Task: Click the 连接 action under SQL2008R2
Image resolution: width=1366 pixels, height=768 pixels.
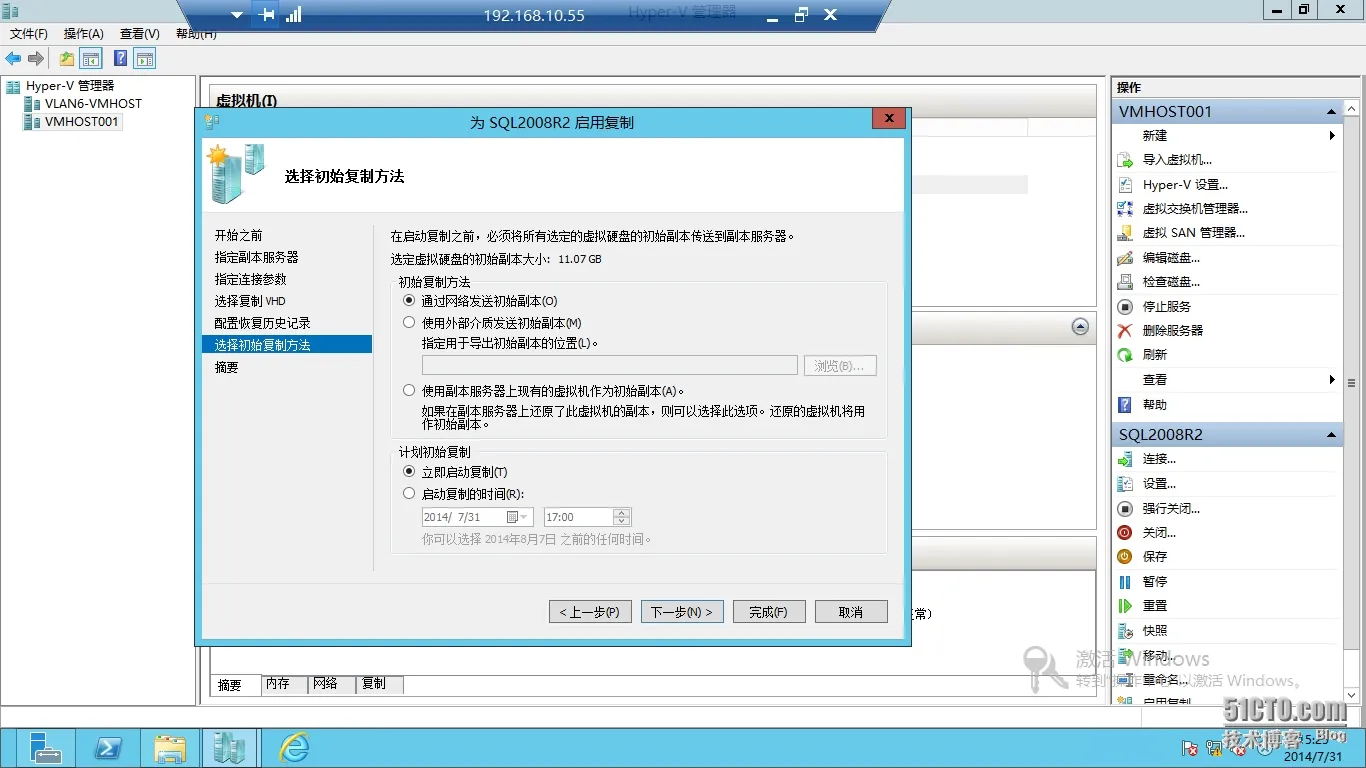Action: pos(1159,459)
